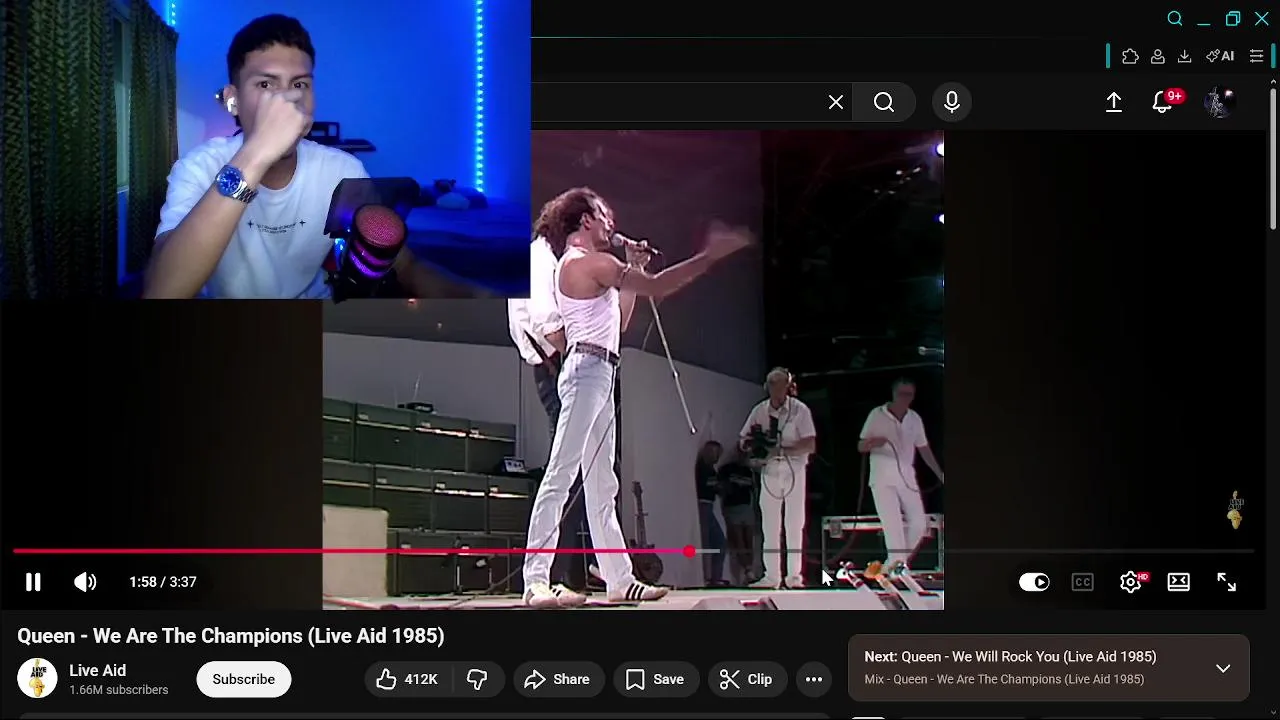Click the Live Aid watermark in video
This screenshot has width=1280, height=720.
(1235, 511)
